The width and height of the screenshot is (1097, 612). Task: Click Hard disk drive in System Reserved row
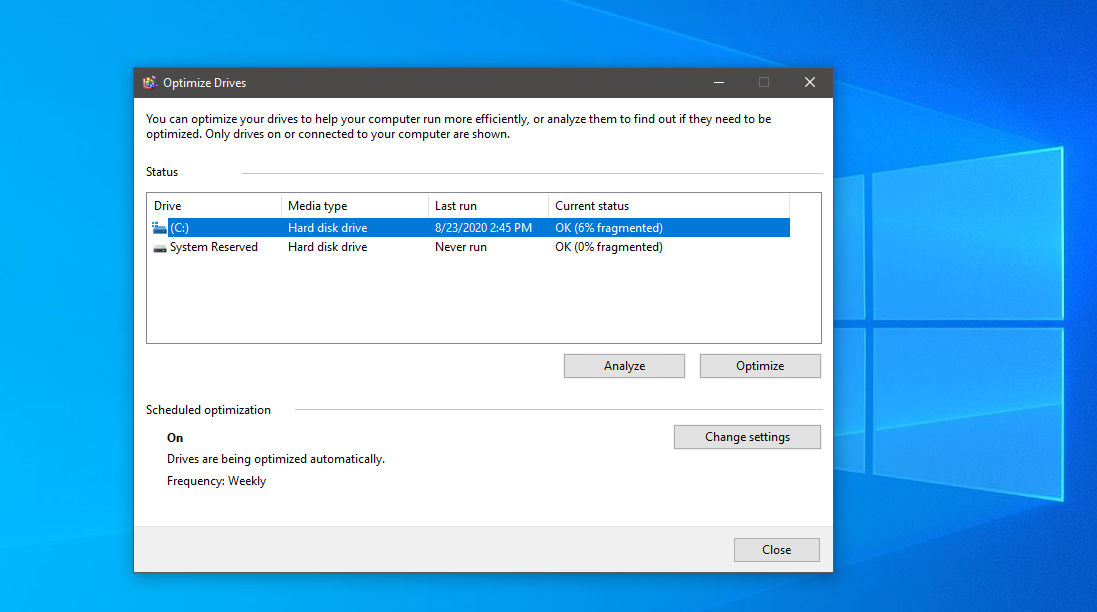coord(327,247)
